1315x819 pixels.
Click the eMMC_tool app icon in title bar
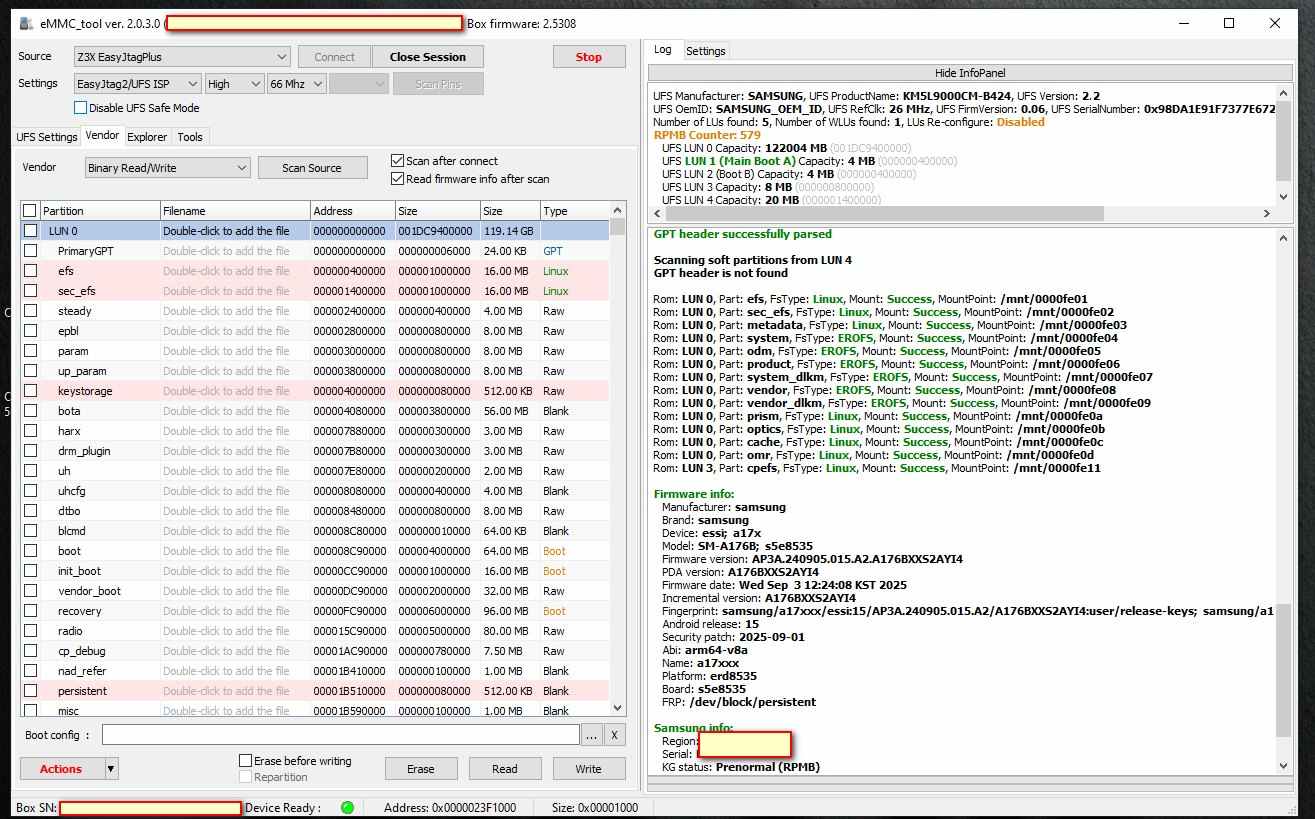[x=25, y=23]
